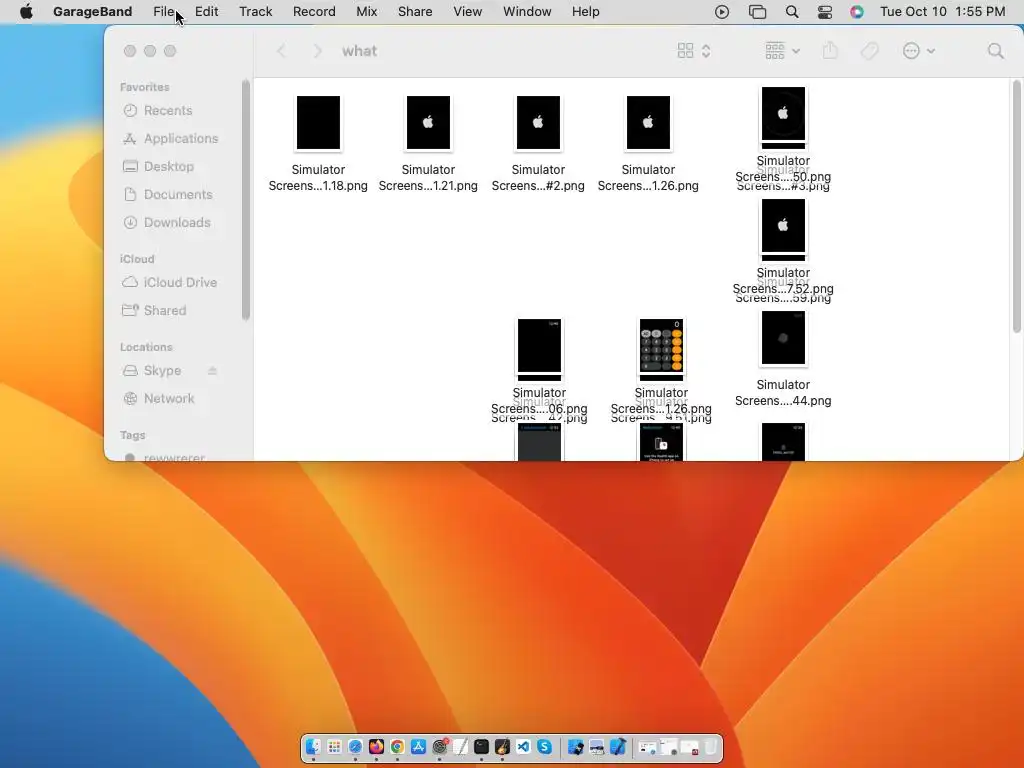This screenshot has height=768, width=1024.
Task: Launch Safari from the Dock
Action: [x=355, y=746]
